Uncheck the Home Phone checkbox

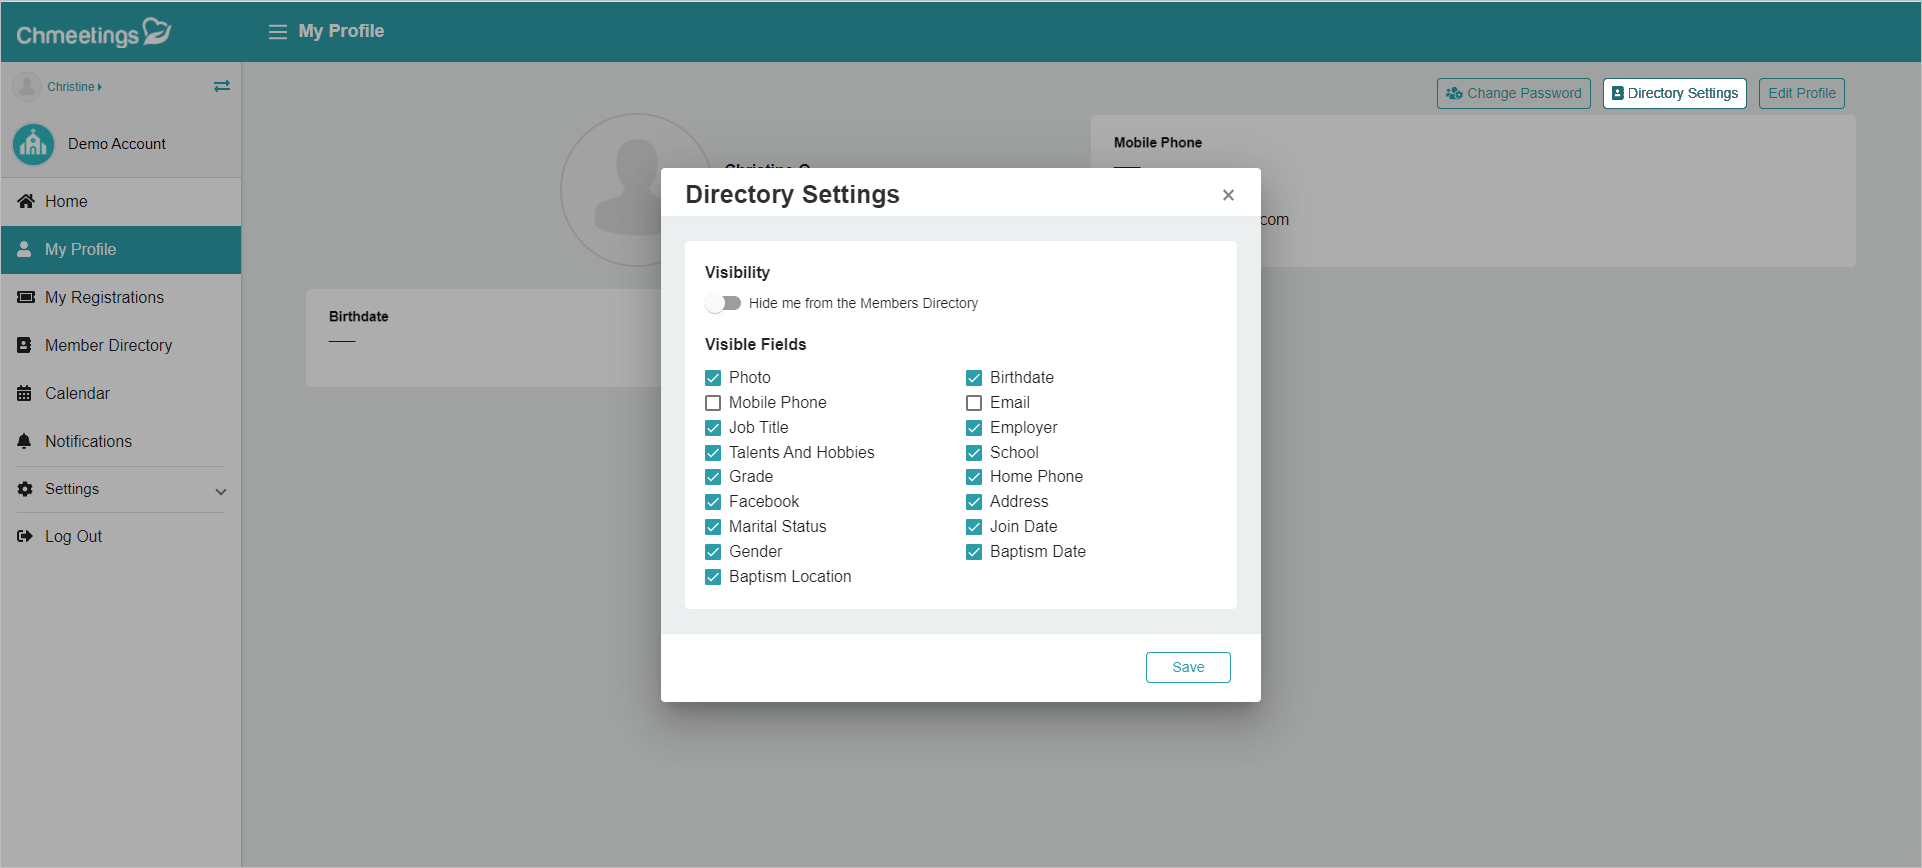(974, 477)
